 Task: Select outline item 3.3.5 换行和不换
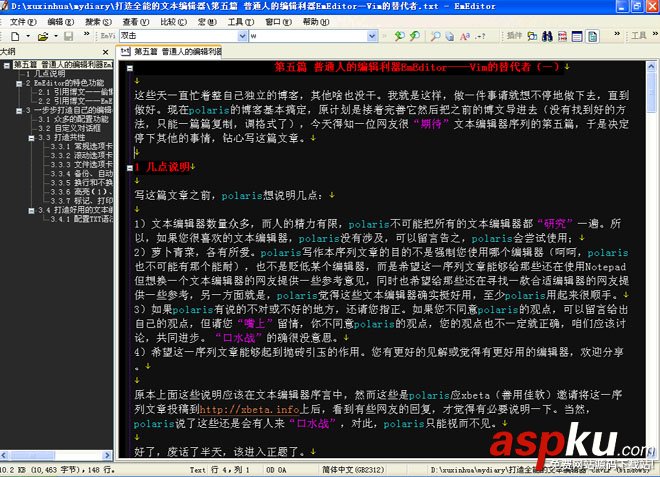pyautogui.click(x=81, y=183)
